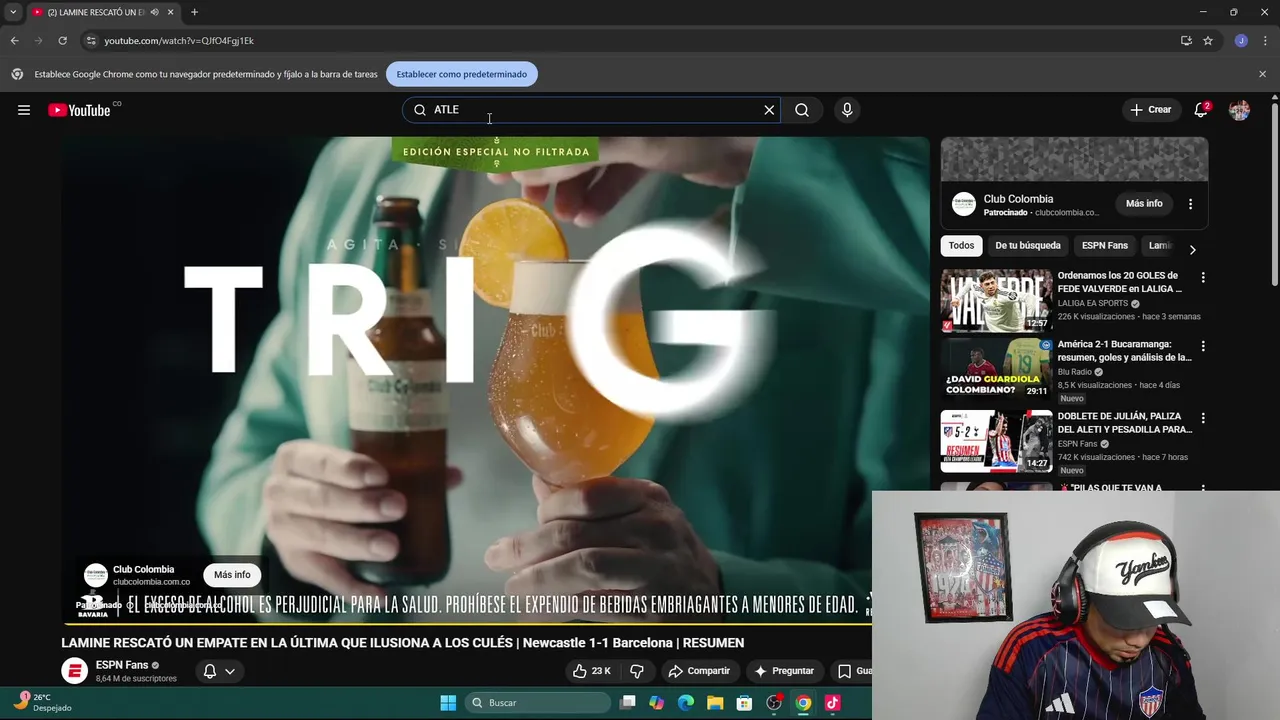Image resolution: width=1280 pixels, height=720 pixels.
Task: Open Doblete de Julián video thumbnail
Action: (996, 441)
